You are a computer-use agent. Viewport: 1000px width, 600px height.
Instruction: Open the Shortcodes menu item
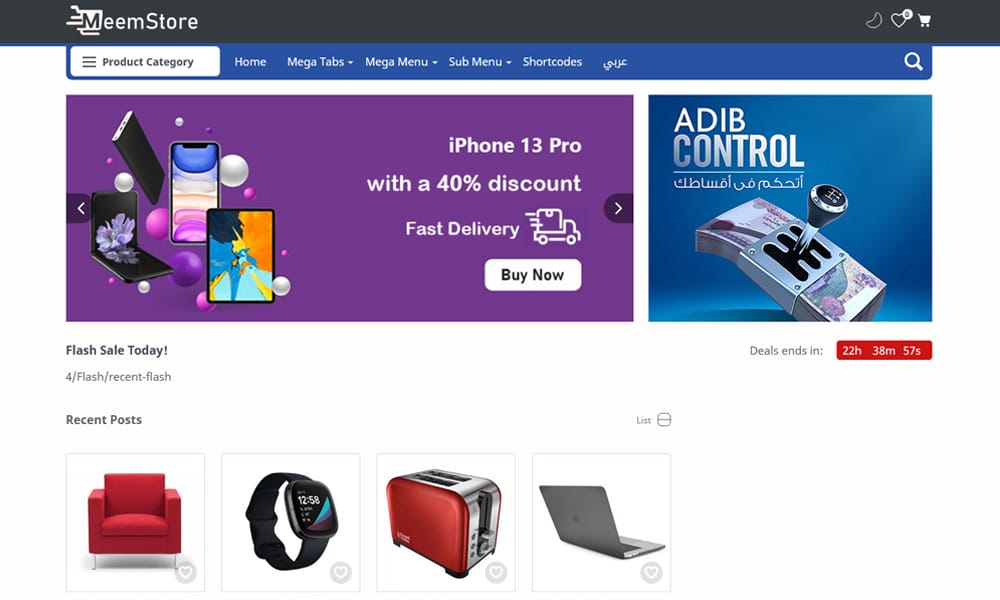(x=552, y=62)
